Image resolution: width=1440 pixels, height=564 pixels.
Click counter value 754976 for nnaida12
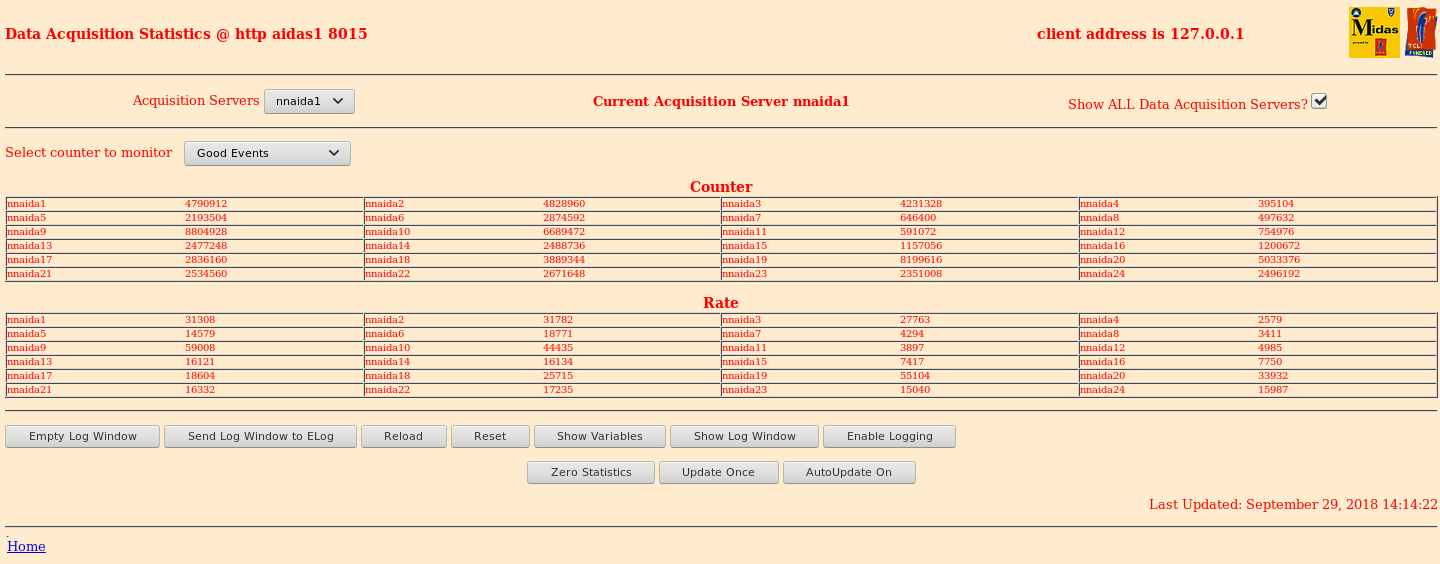(1276, 232)
